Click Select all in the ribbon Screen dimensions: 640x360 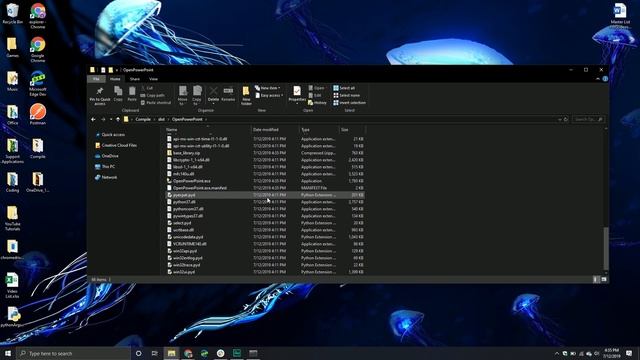pyautogui.click(x=344, y=88)
